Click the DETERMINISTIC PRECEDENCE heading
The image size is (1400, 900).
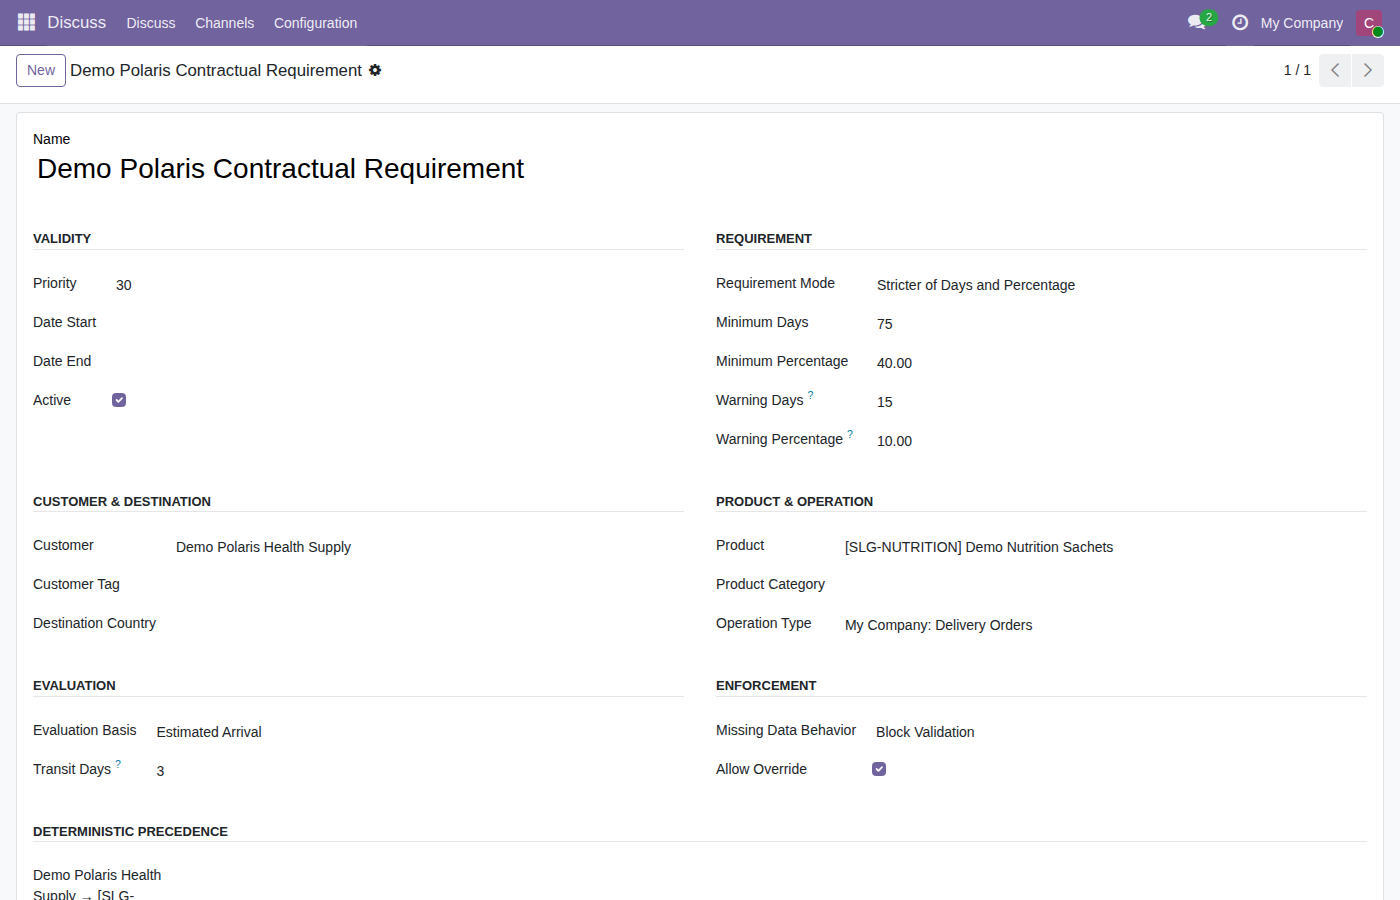pos(130,831)
